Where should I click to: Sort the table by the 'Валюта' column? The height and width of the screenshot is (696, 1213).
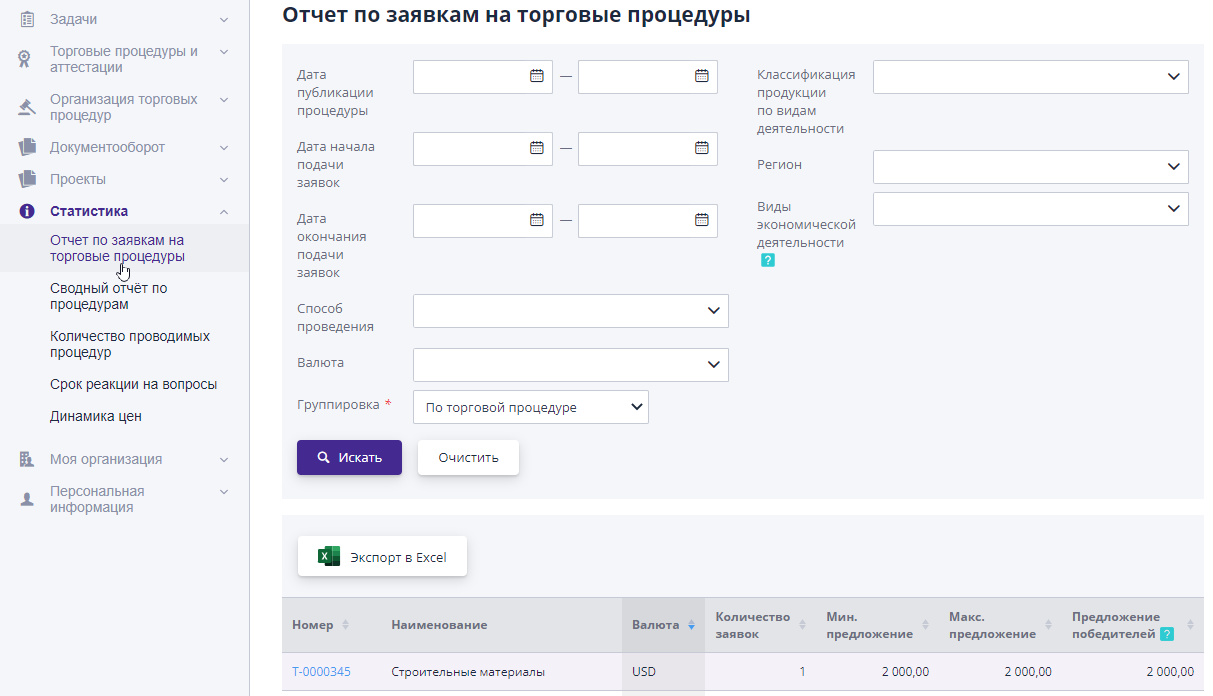tap(691, 623)
